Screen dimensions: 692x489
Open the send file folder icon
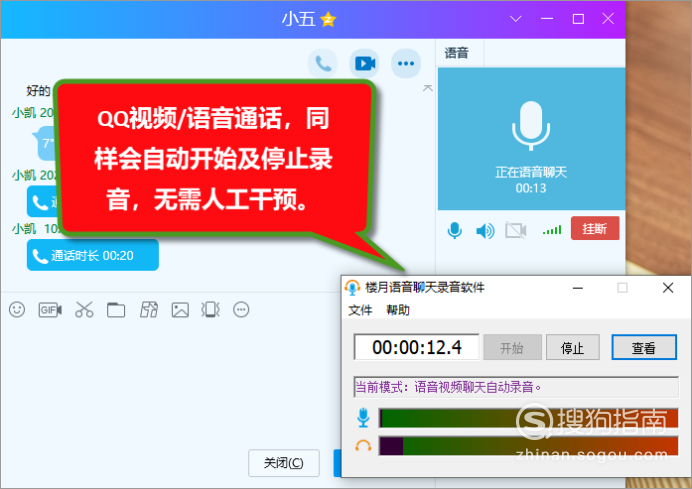(x=116, y=310)
